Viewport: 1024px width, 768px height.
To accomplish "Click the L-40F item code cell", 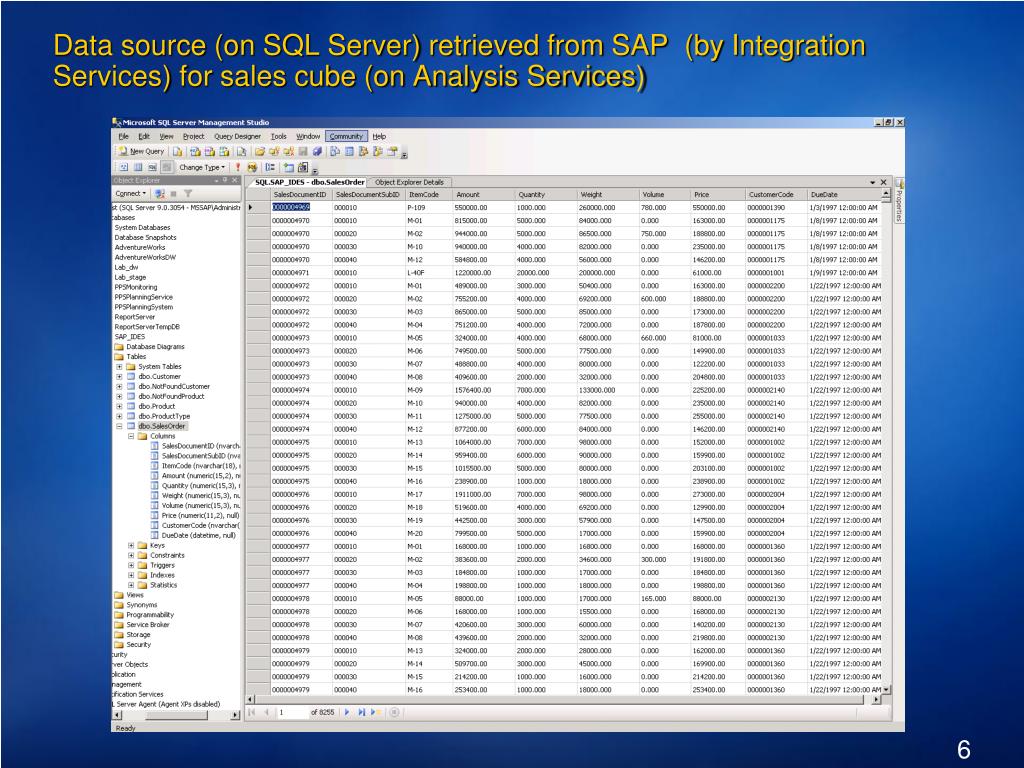I will click(428, 272).
